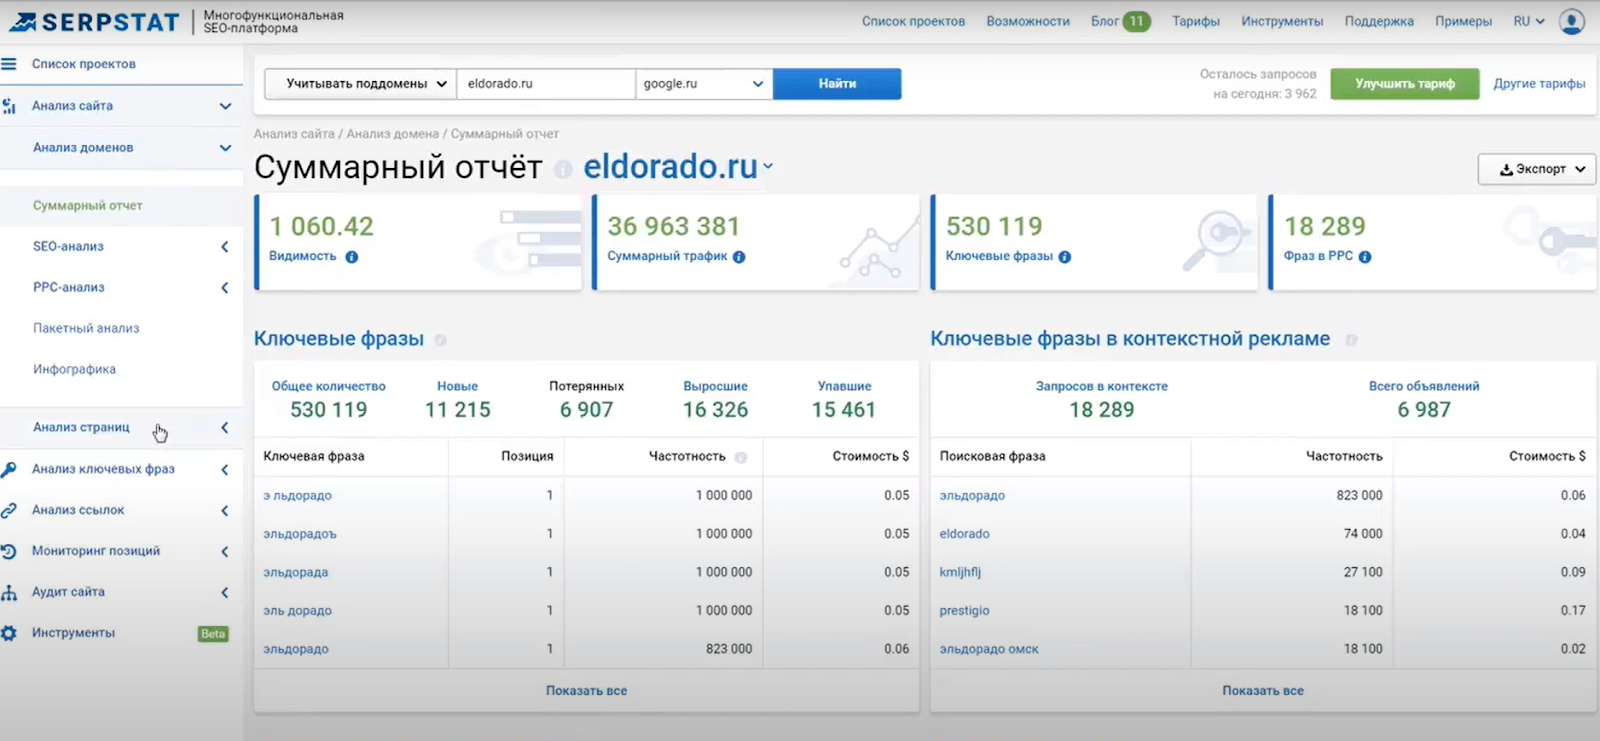The width and height of the screenshot is (1600, 741).
Task: Select Суммарный отчет in sidebar
Action: point(88,206)
